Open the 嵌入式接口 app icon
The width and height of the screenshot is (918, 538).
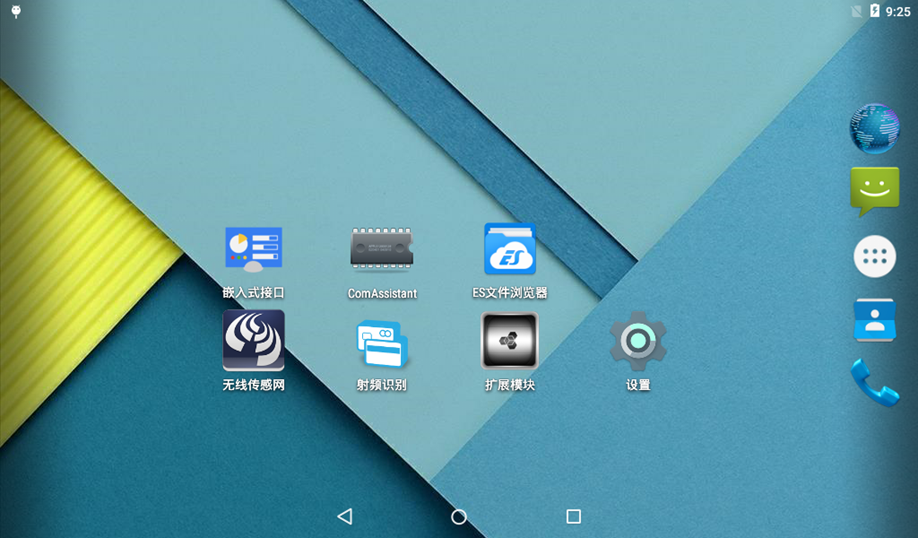click(254, 250)
